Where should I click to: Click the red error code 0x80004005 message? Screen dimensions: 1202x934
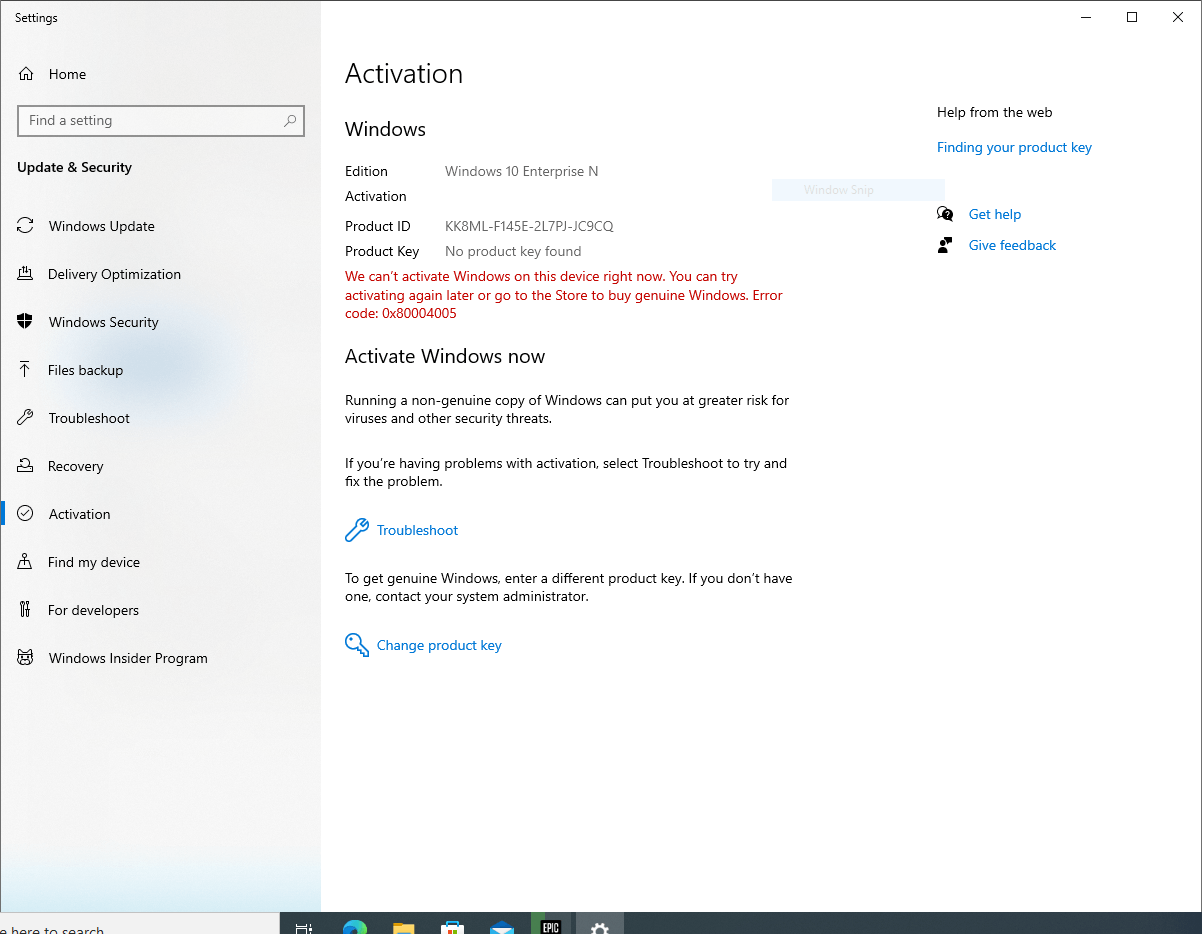tap(564, 295)
